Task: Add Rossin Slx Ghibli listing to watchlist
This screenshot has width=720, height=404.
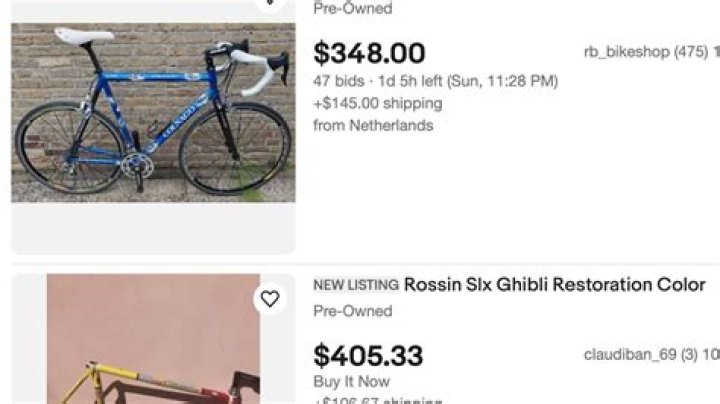Action: click(x=269, y=298)
